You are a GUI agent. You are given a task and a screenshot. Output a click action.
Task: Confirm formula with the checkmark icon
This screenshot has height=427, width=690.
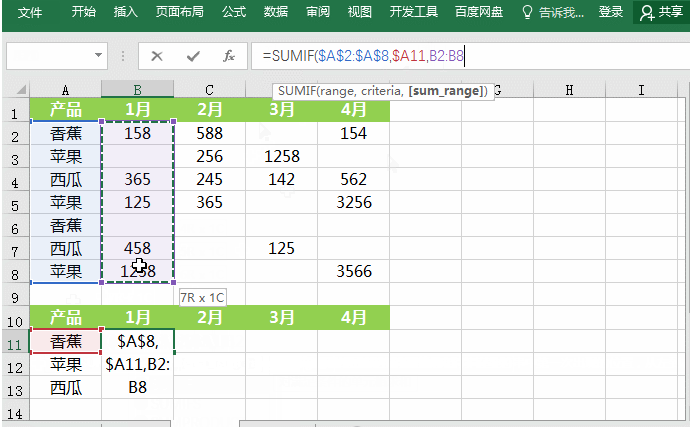pyautogui.click(x=193, y=56)
